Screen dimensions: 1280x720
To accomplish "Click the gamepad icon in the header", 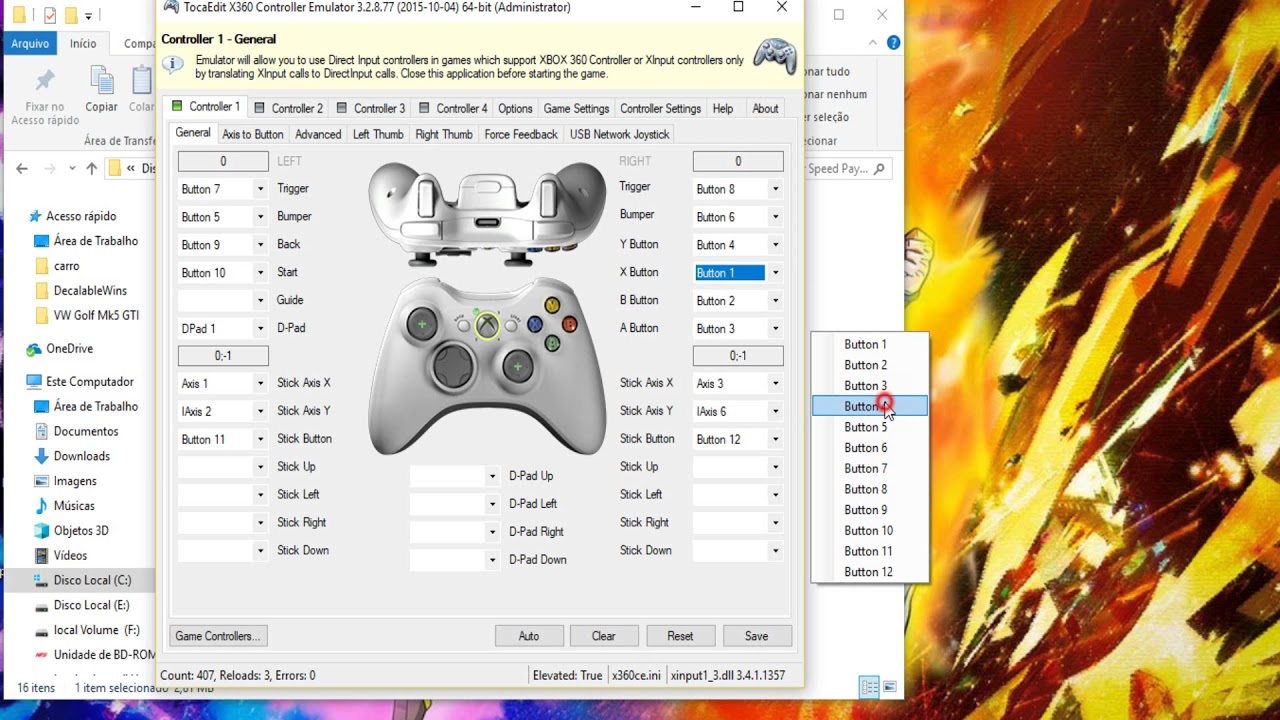I will tap(774, 57).
